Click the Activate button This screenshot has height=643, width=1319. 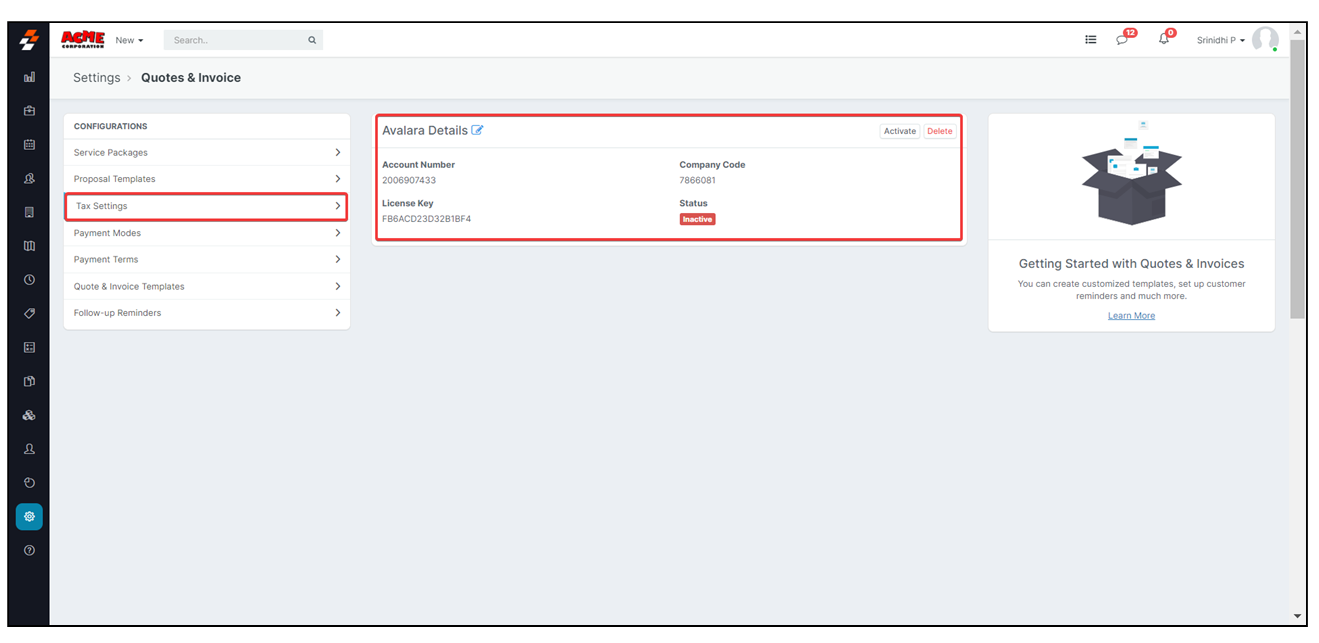pos(900,131)
